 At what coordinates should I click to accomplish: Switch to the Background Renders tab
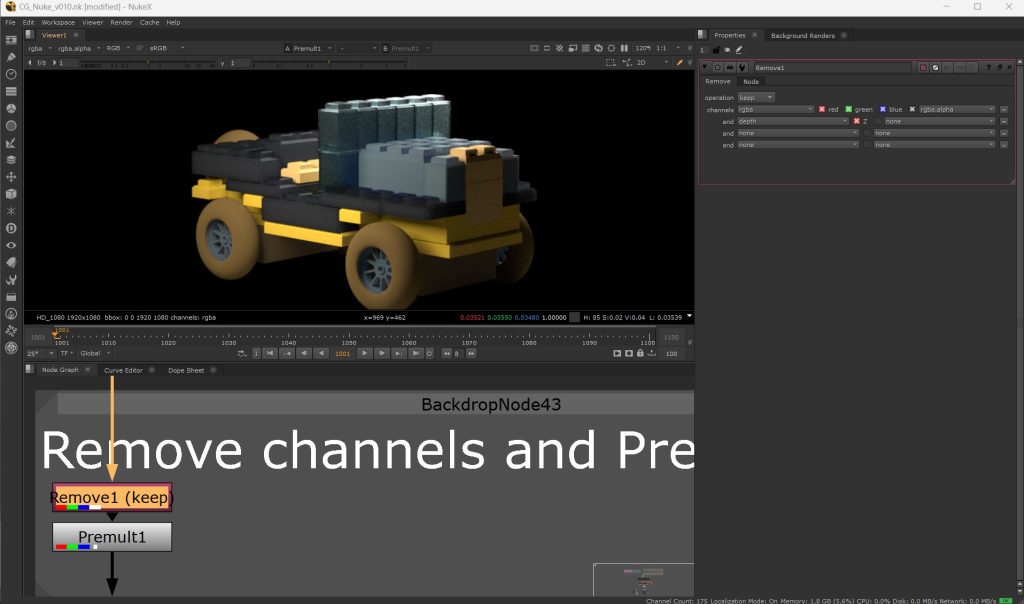(803, 35)
